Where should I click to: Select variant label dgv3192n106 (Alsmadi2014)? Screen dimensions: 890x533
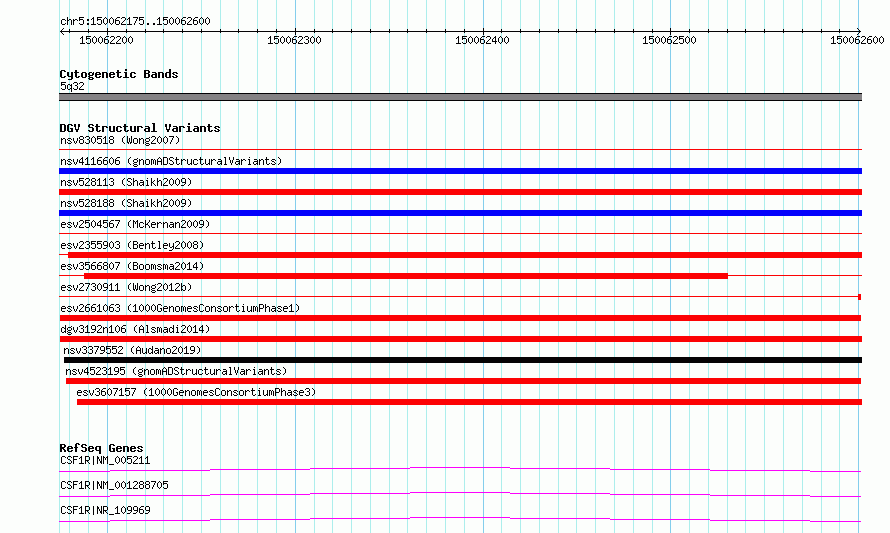click(135, 329)
